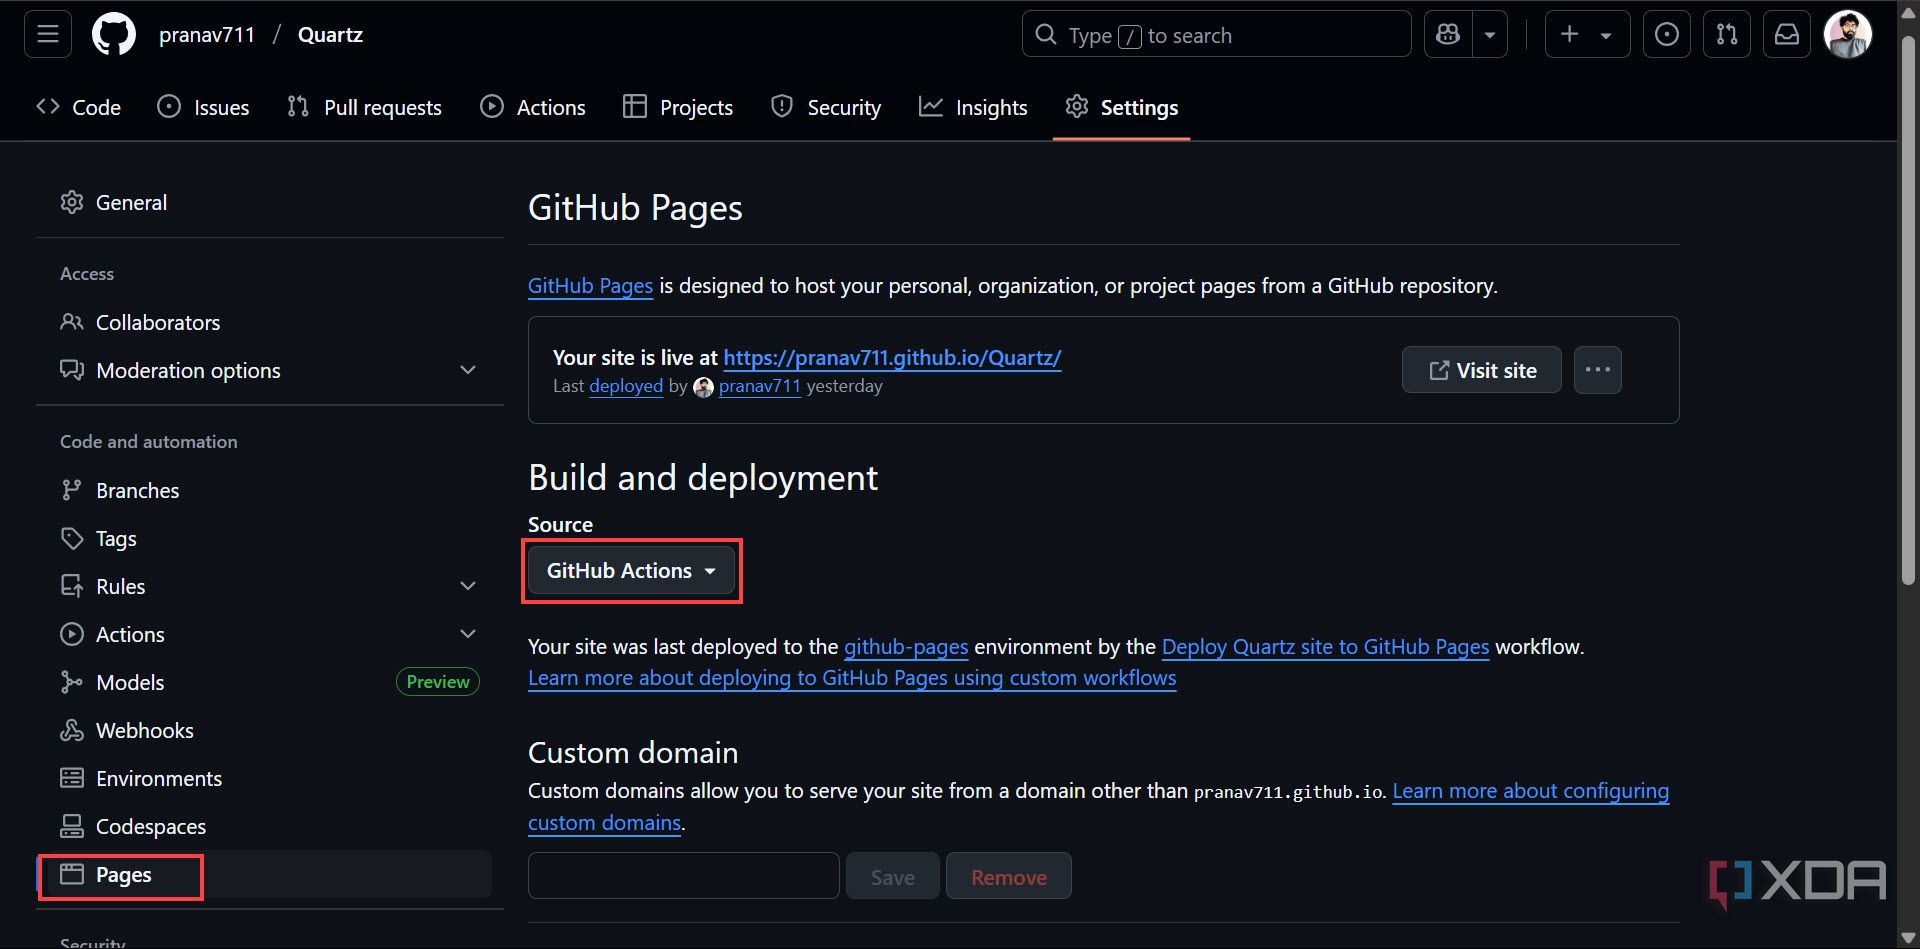This screenshot has height=949, width=1920.
Task: Open the GitHub Actions source dropdown
Action: 631,570
